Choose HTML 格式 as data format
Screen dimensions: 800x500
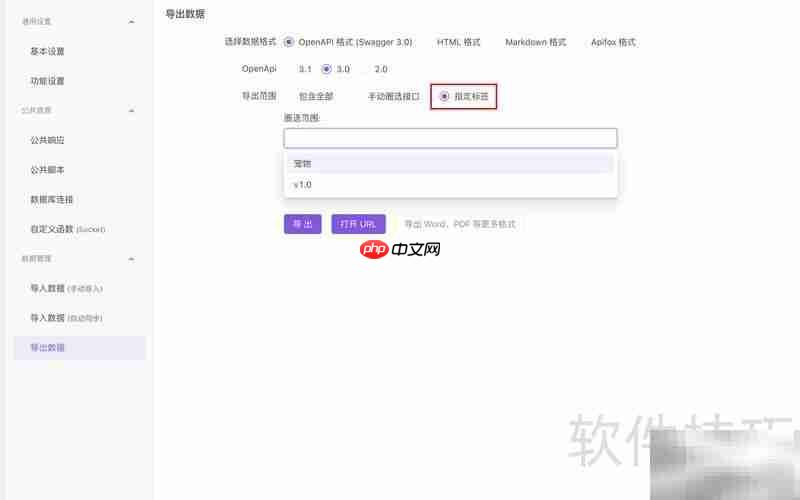[x=458, y=42]
